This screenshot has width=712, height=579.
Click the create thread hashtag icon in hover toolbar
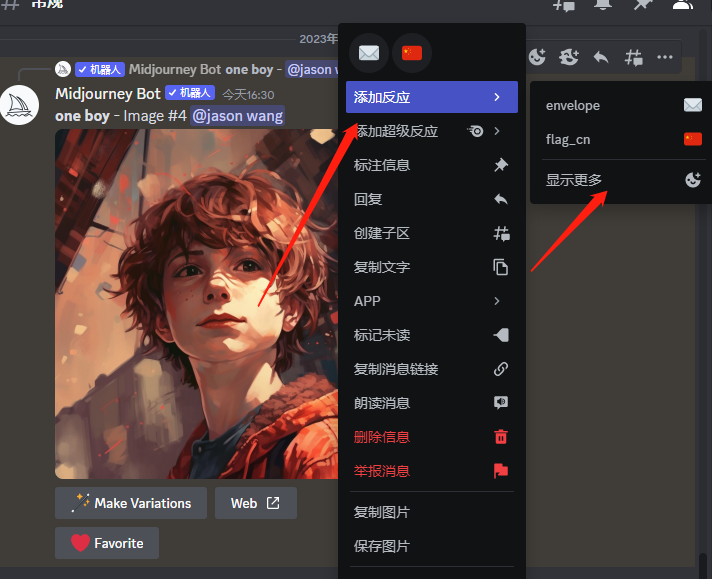(x=633, y=57)
